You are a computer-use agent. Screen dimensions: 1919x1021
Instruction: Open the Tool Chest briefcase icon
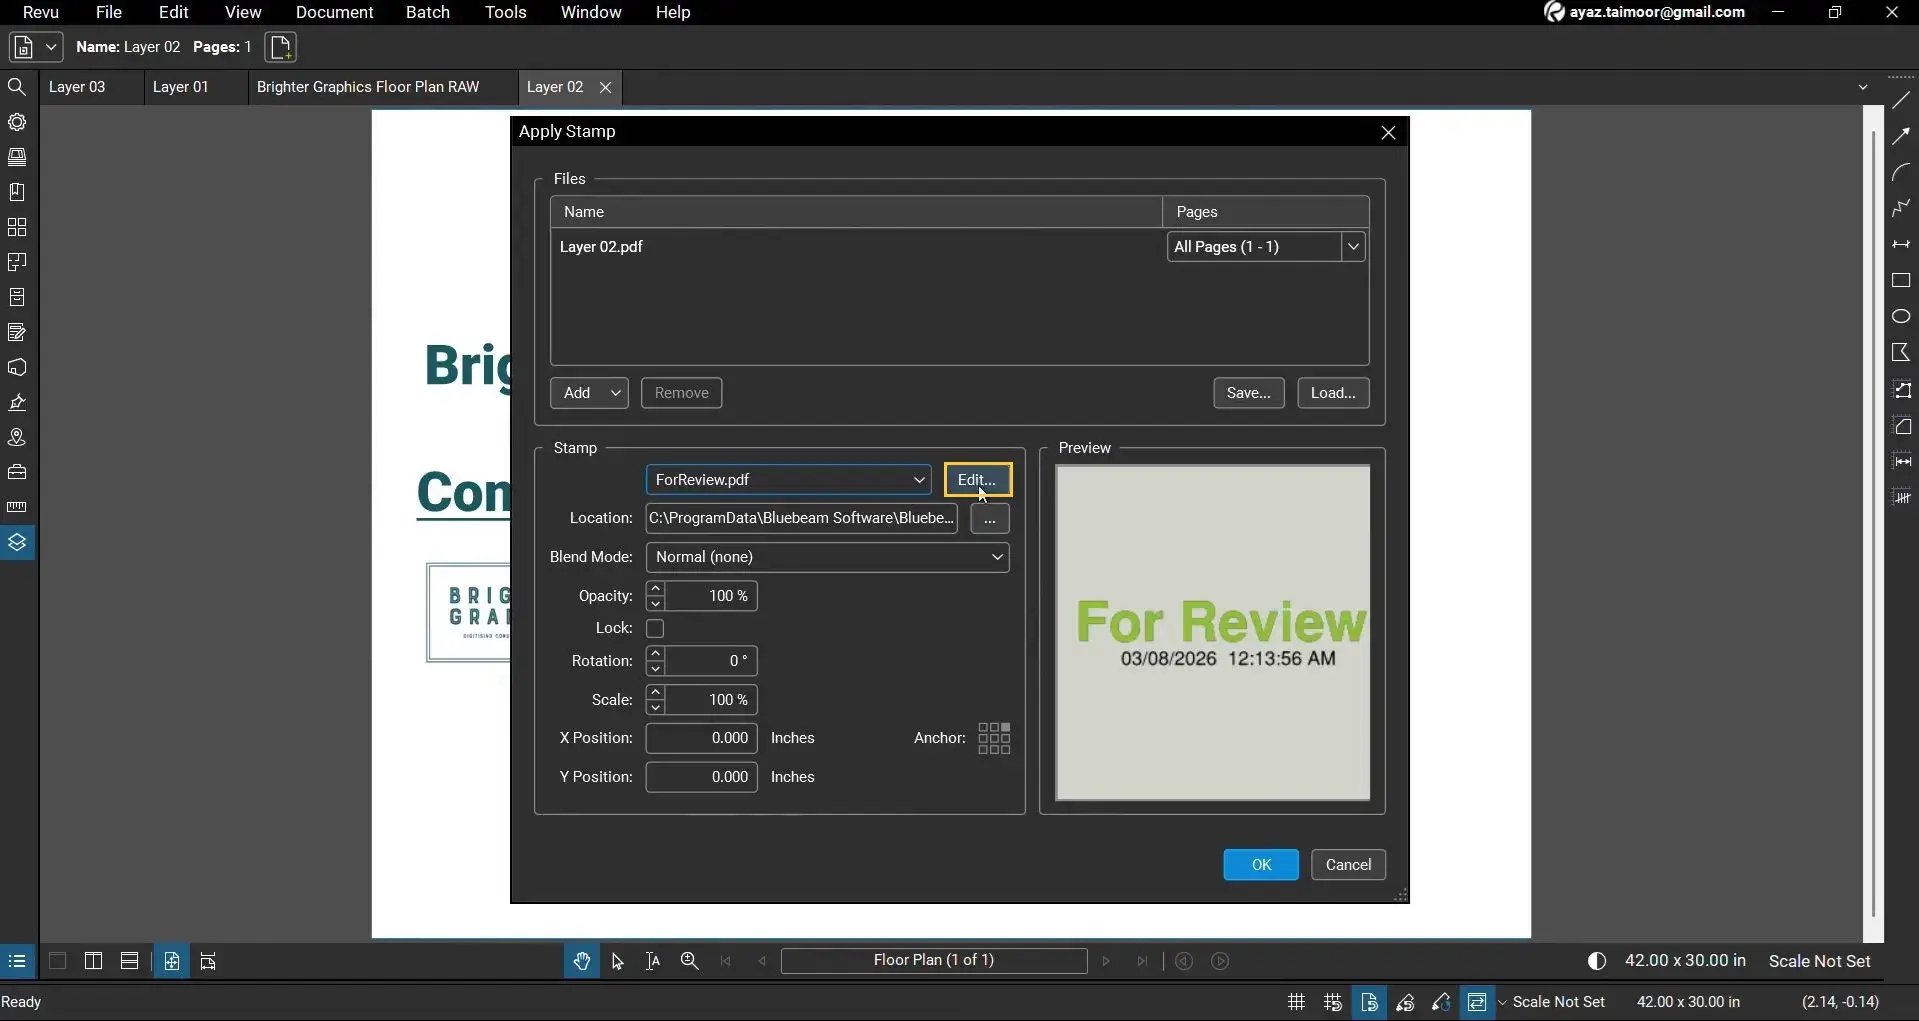pos(17,472)
